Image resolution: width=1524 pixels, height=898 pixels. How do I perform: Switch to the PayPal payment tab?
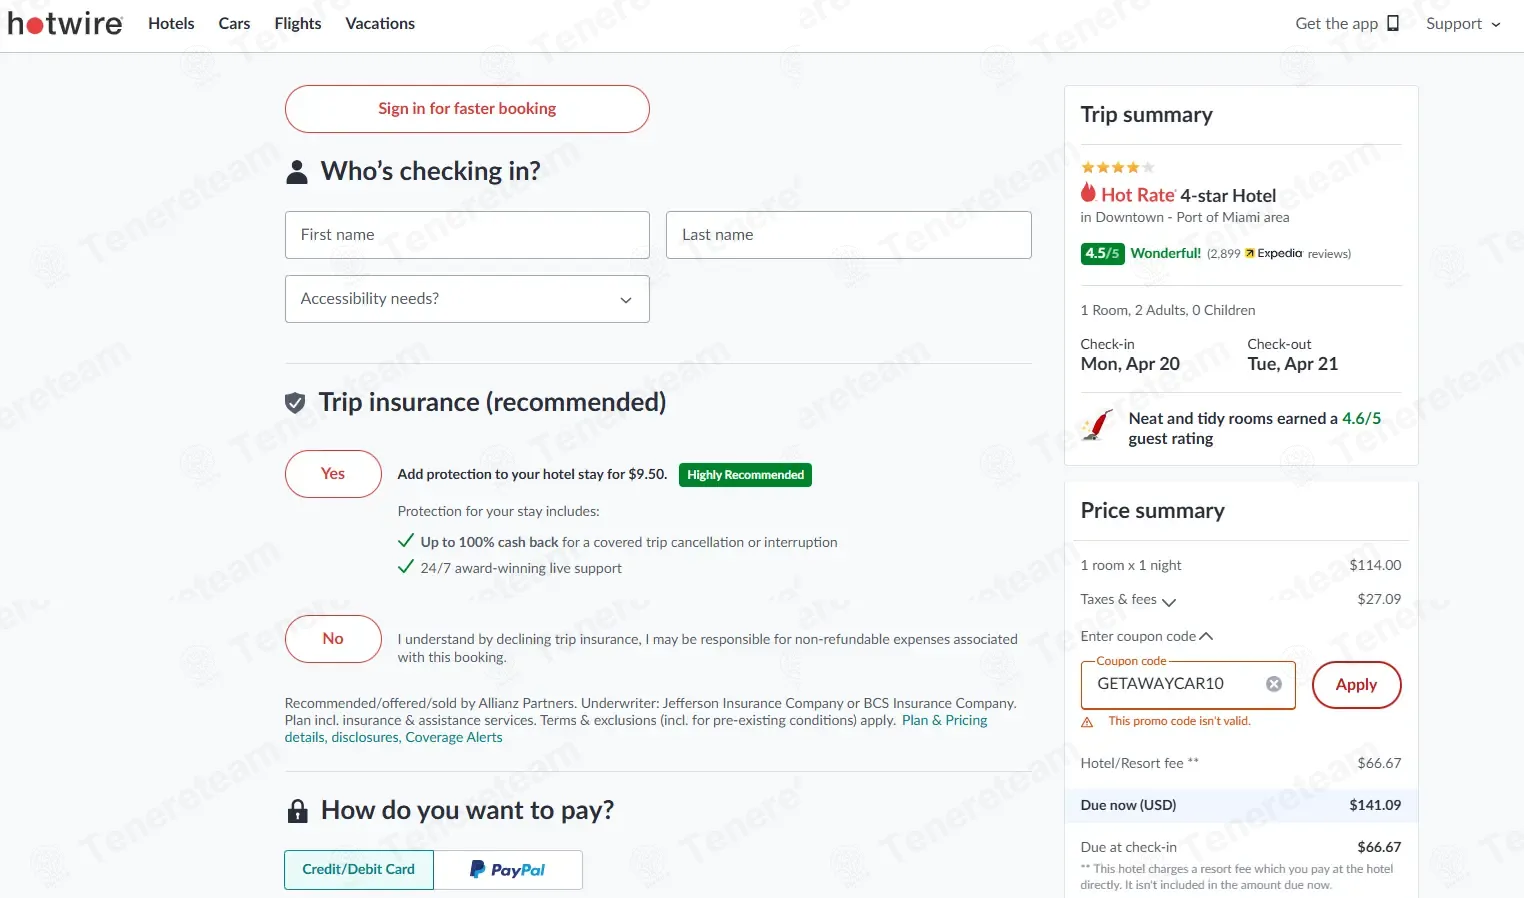pyautogui.click(x=508, y=870)
